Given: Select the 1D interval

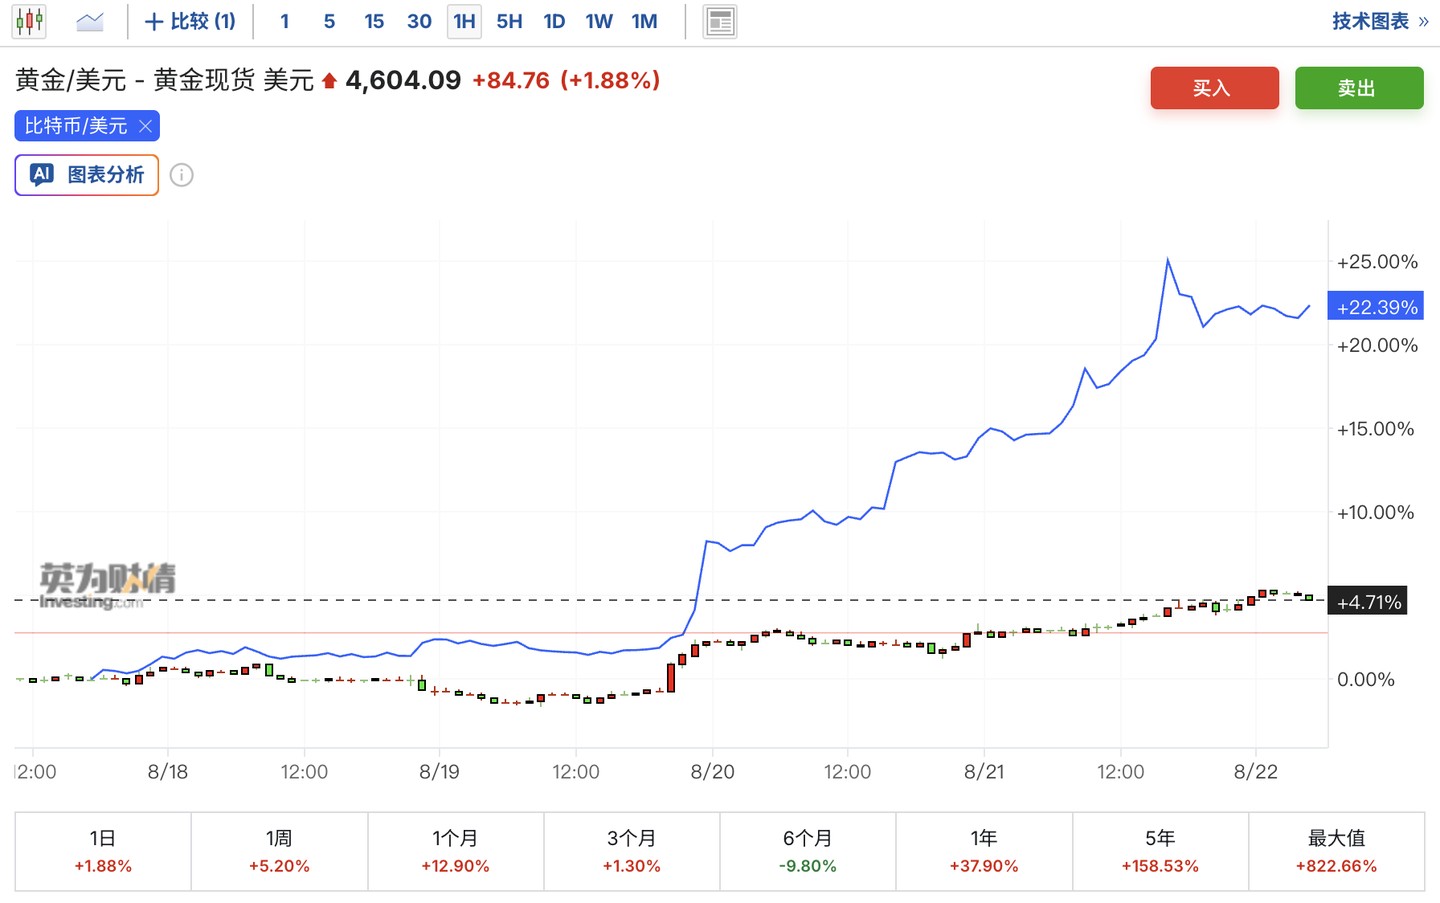Looking at the screenshot, I should [x=554, y=21].
